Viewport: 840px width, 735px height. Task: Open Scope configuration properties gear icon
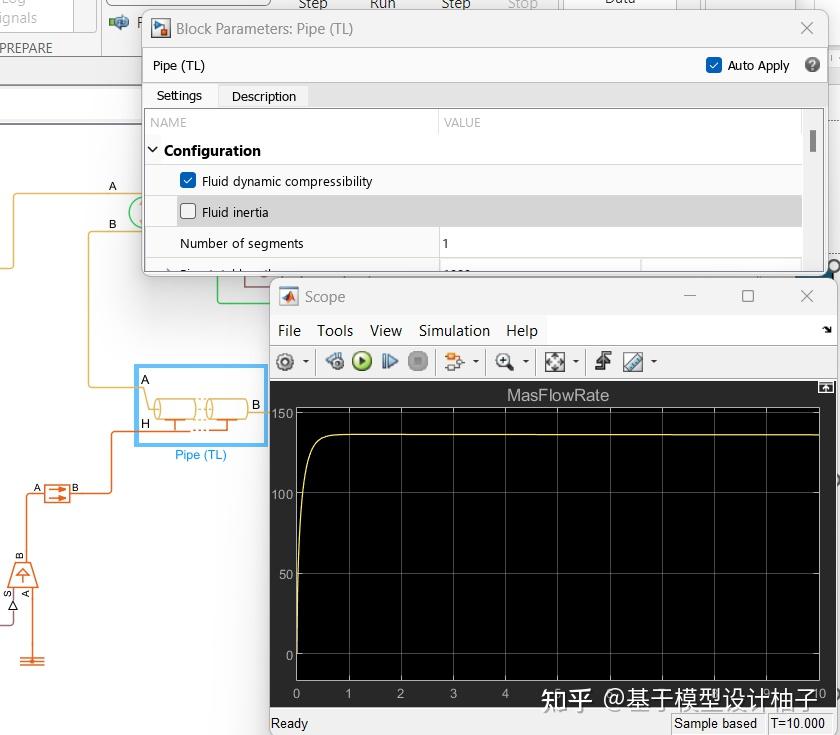point(285,362)
